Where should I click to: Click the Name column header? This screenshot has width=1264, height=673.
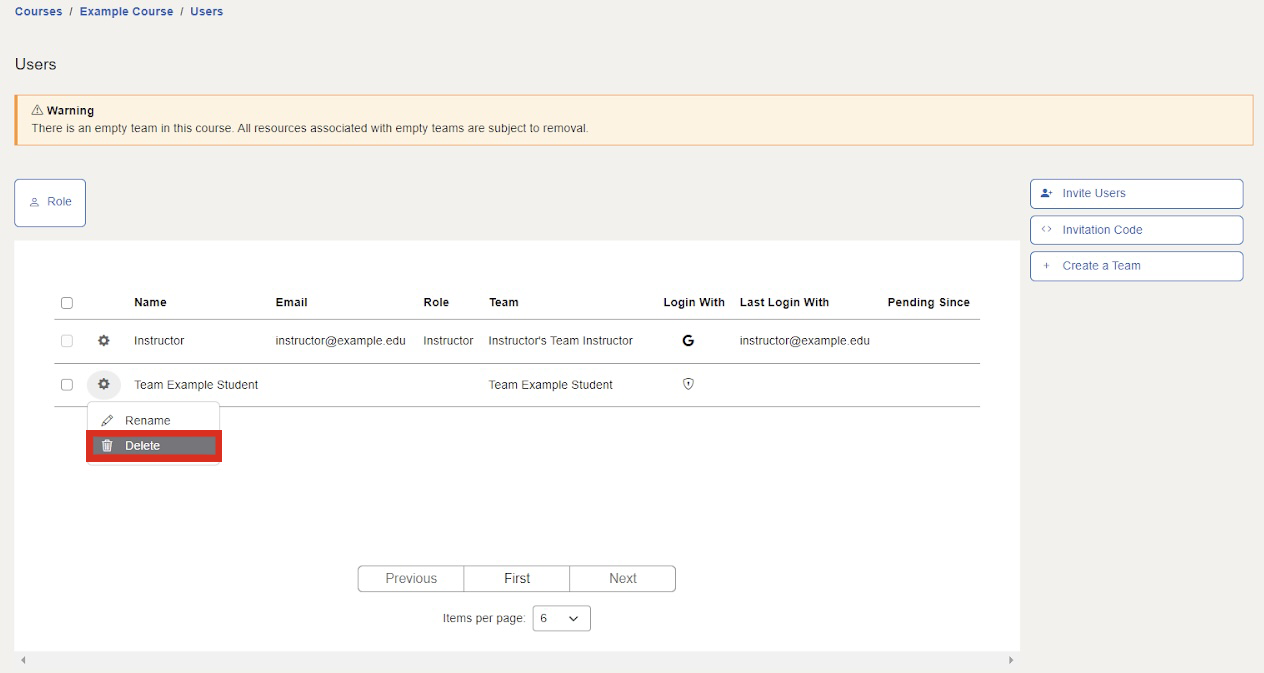(x=150, y=302)
